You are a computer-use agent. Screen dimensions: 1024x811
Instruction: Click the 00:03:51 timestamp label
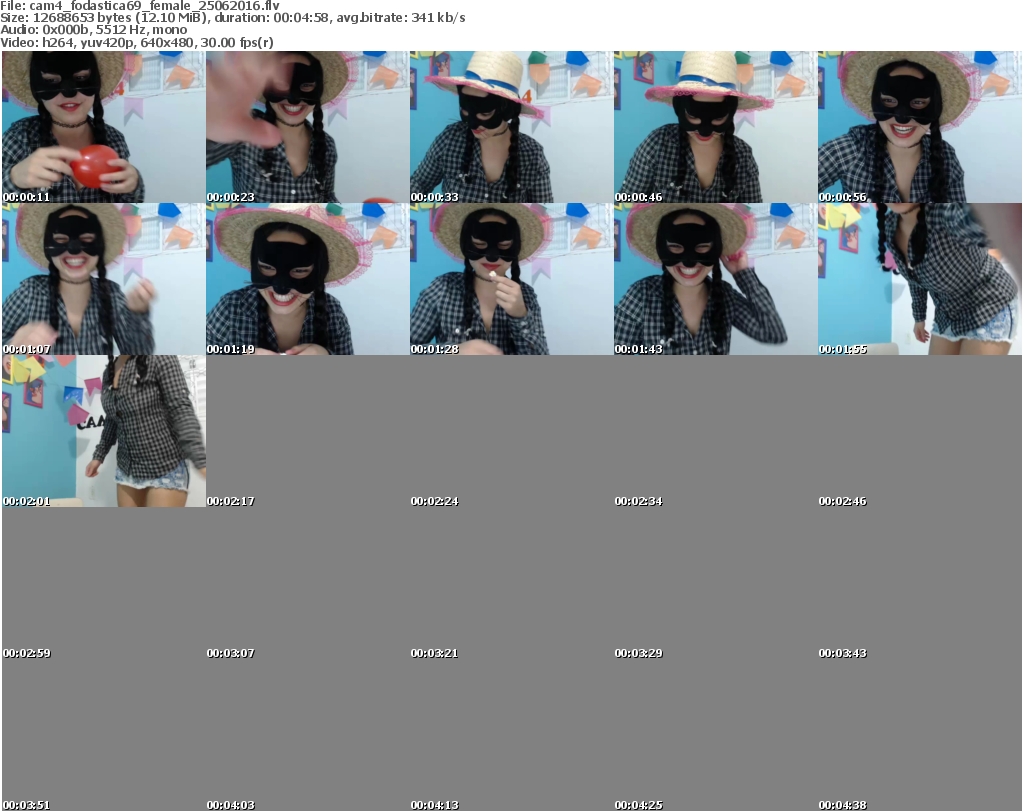click(x=27, y=805)
